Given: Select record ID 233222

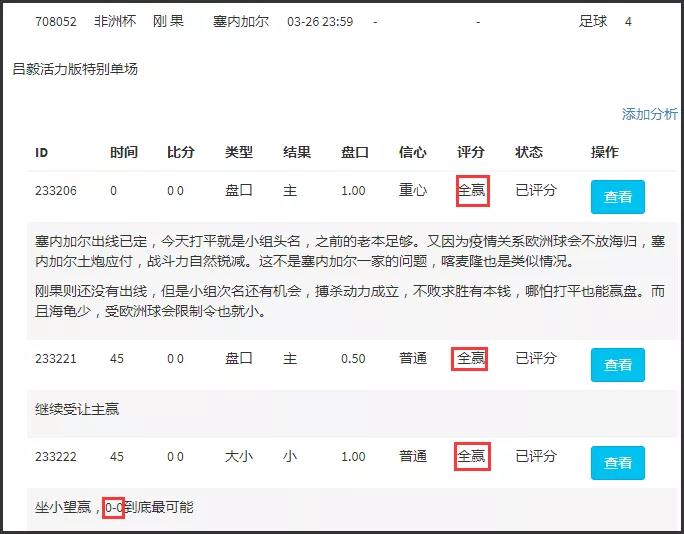Looking at the screenshot, I should pyautogui.click(x=56, y=457).
